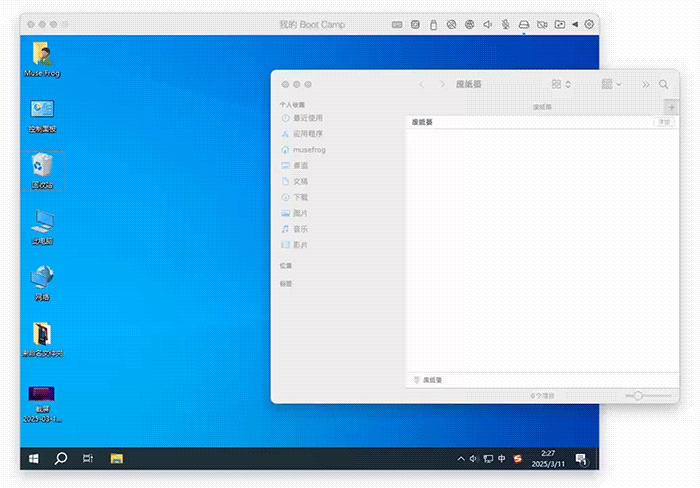The height and width of the screenshot is (488, 700).
Task: Open the view mode stepper arrows in Finder
Action: pyautogui.click(x=568, y=84)
